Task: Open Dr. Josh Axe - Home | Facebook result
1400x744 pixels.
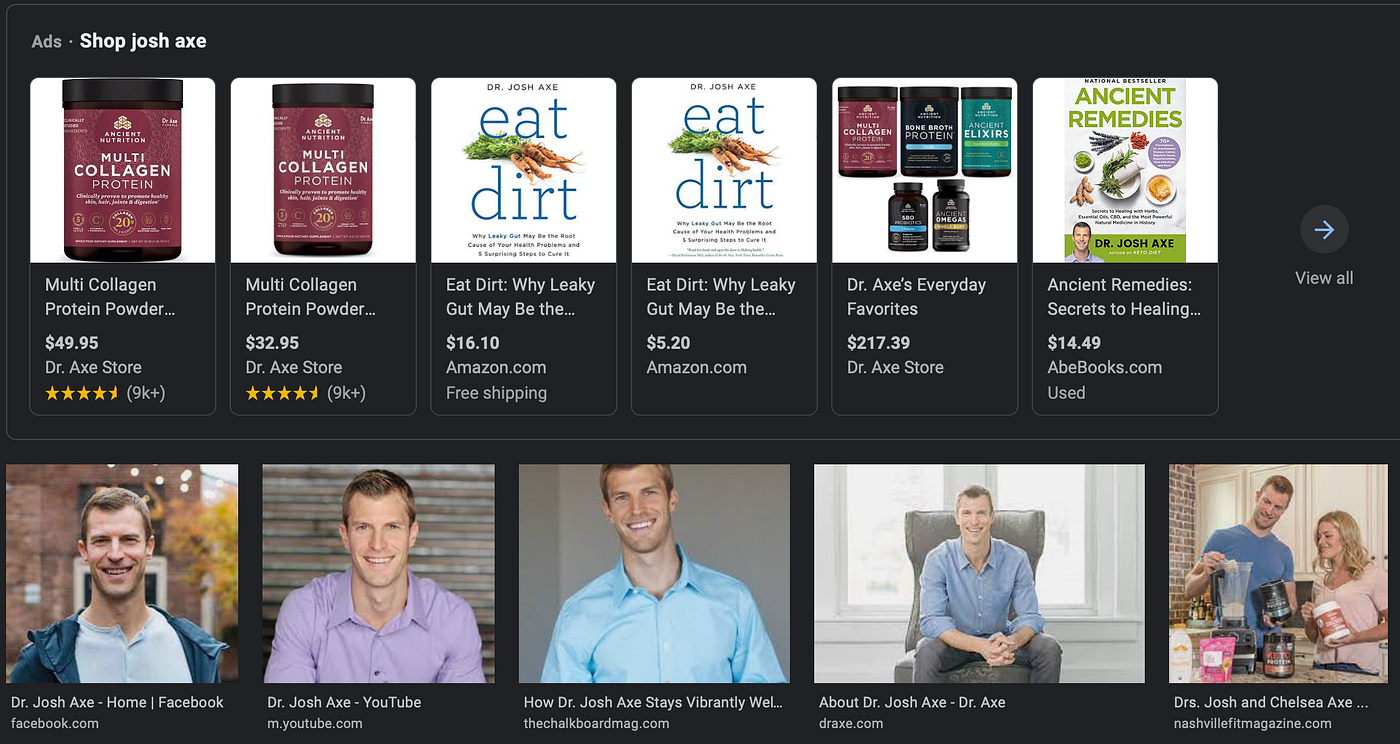Action: [118, 702]
